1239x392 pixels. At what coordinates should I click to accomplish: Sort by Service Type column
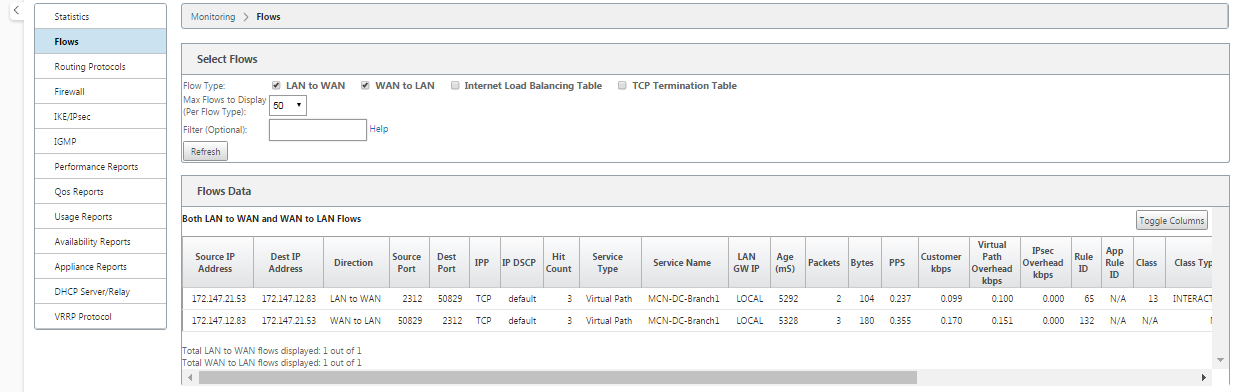(x=609, y=263)
